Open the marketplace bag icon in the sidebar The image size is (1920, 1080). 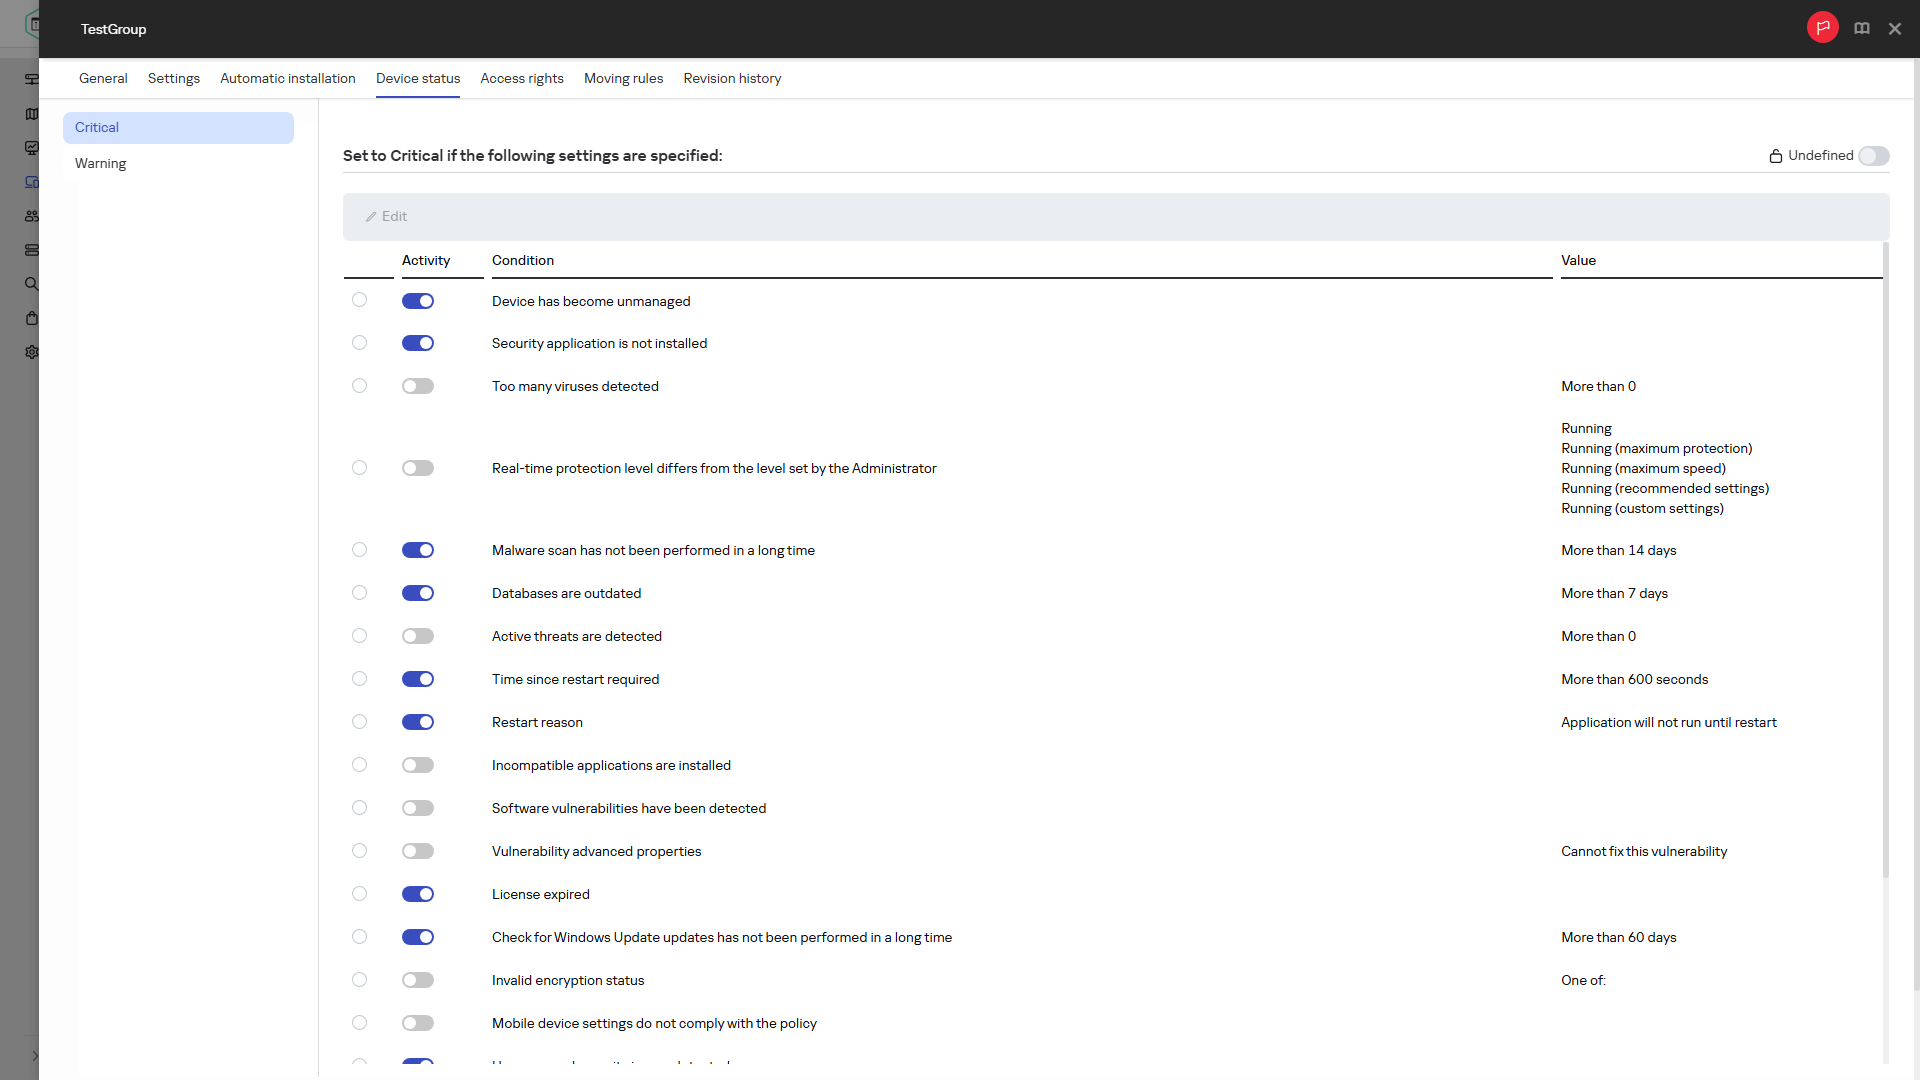click(x=32, y=318)
